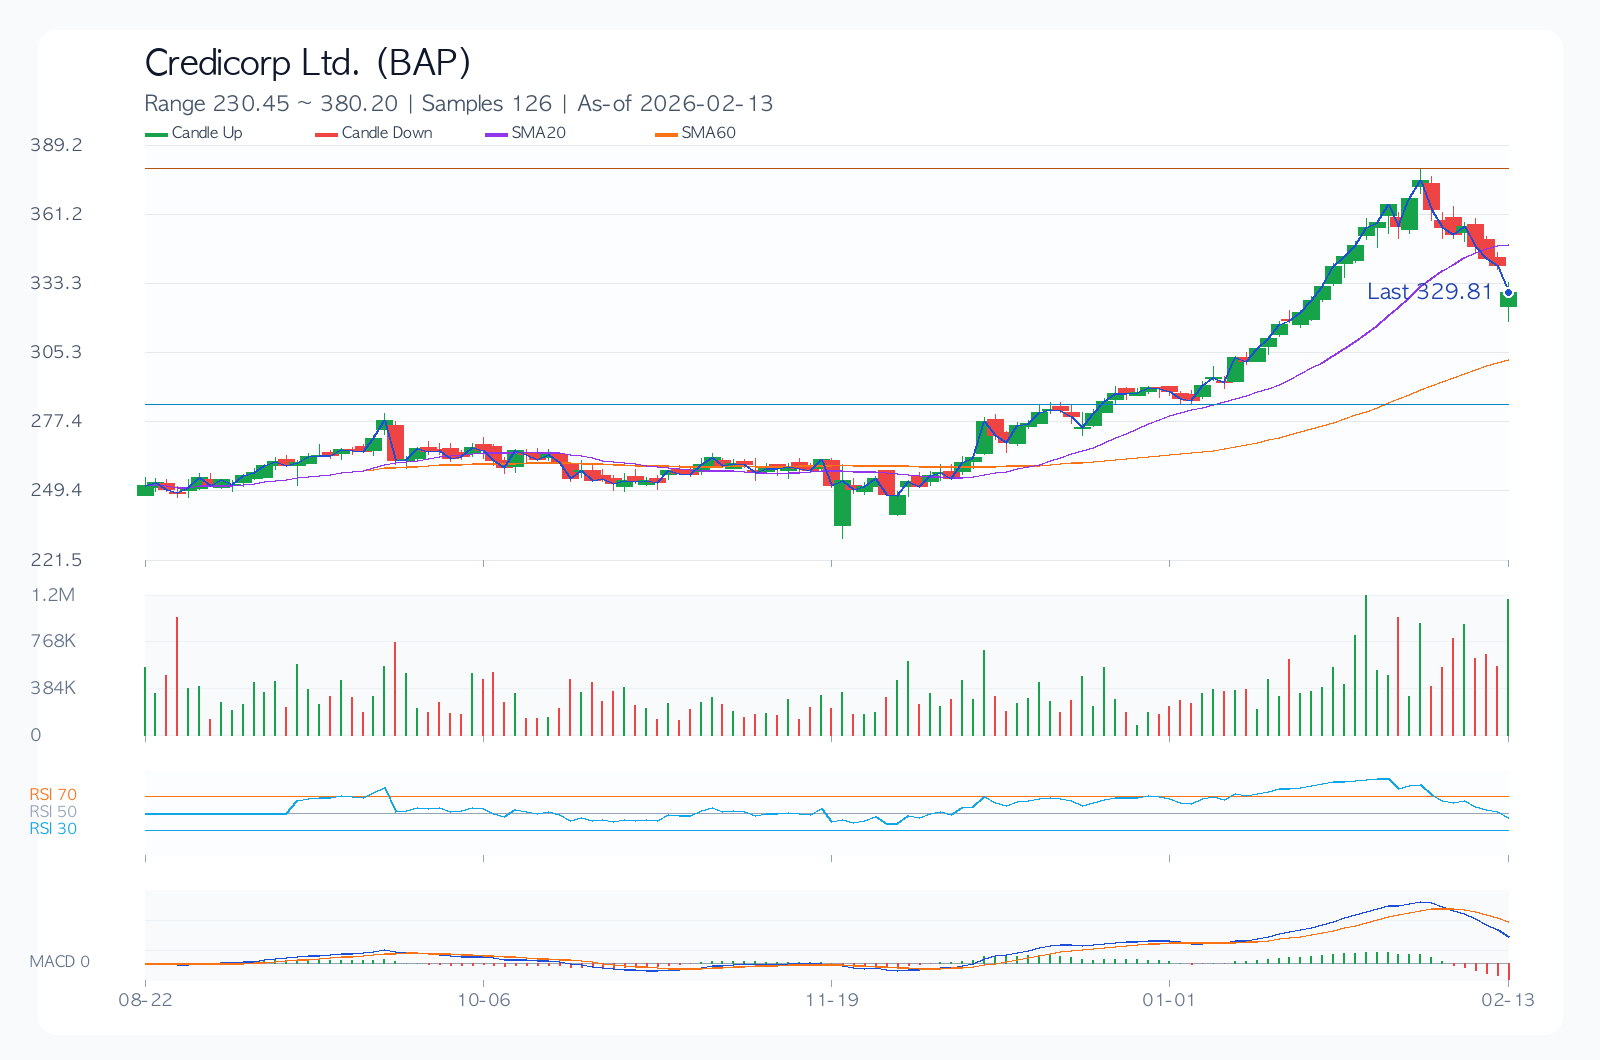Click the RSI 70 level label
The image size is (1600, 1060).
pos(53,795)
